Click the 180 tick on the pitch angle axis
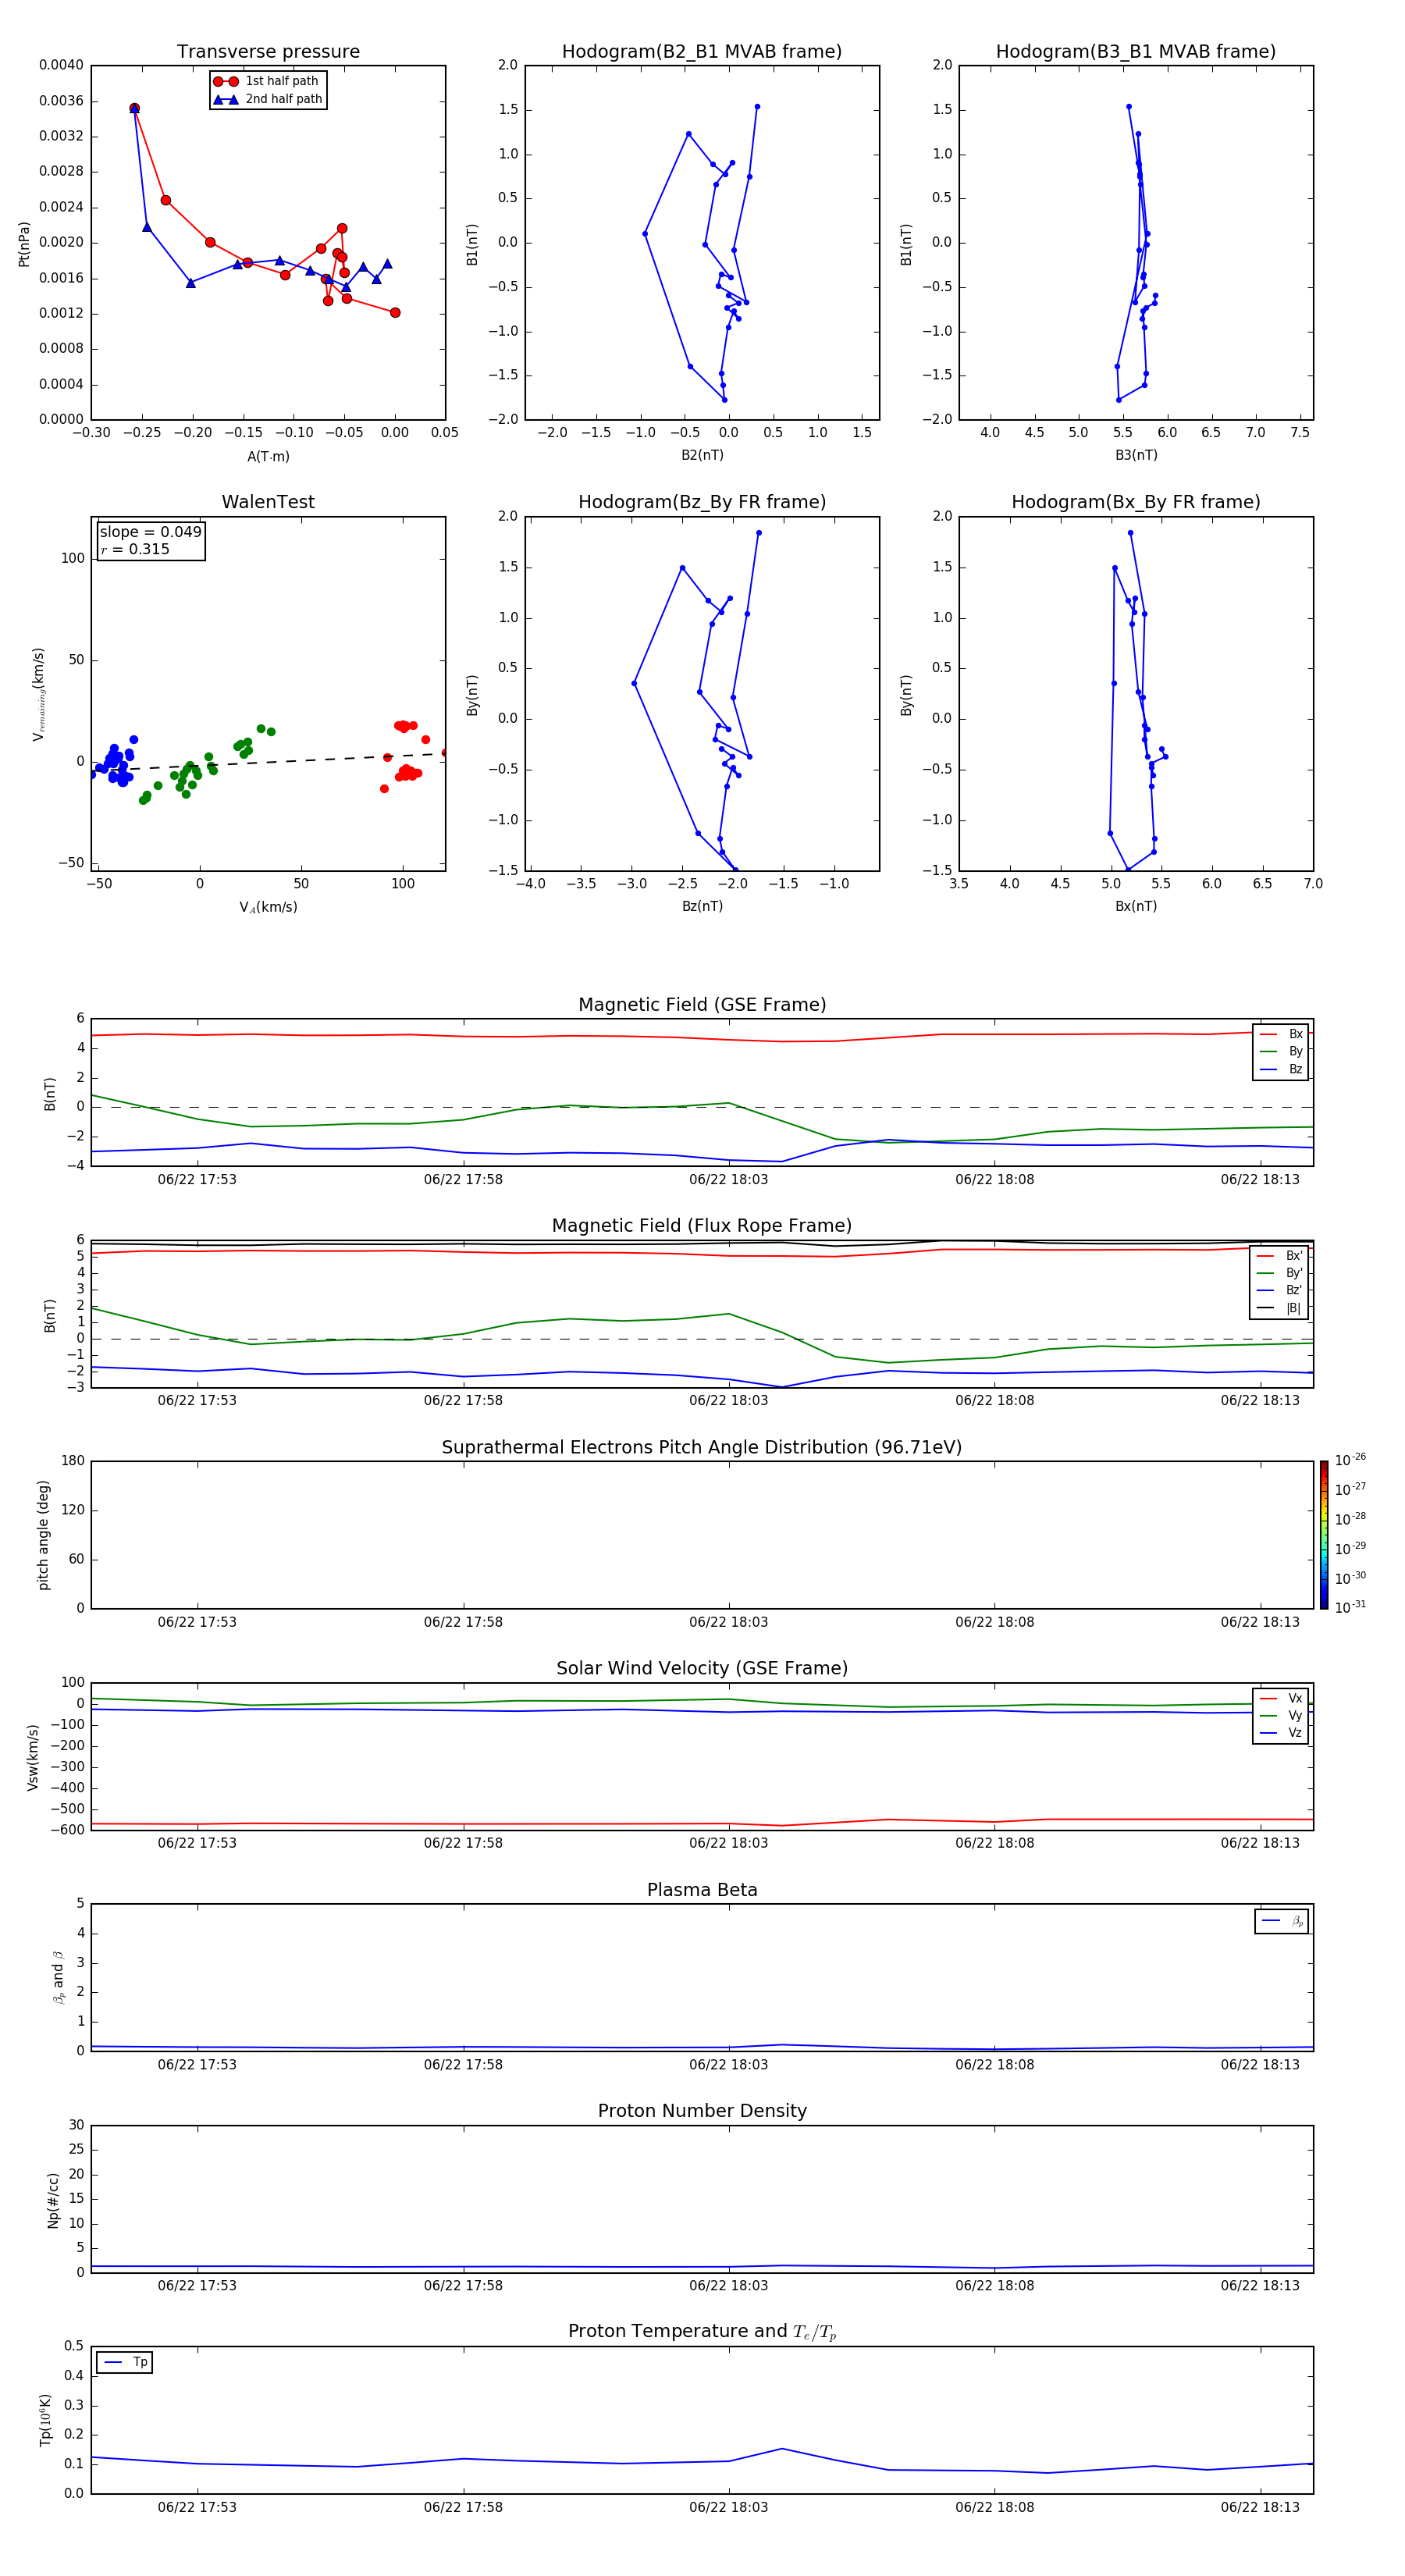The width and height of the screenshot is (1405, 2576). click(73, 1461)
